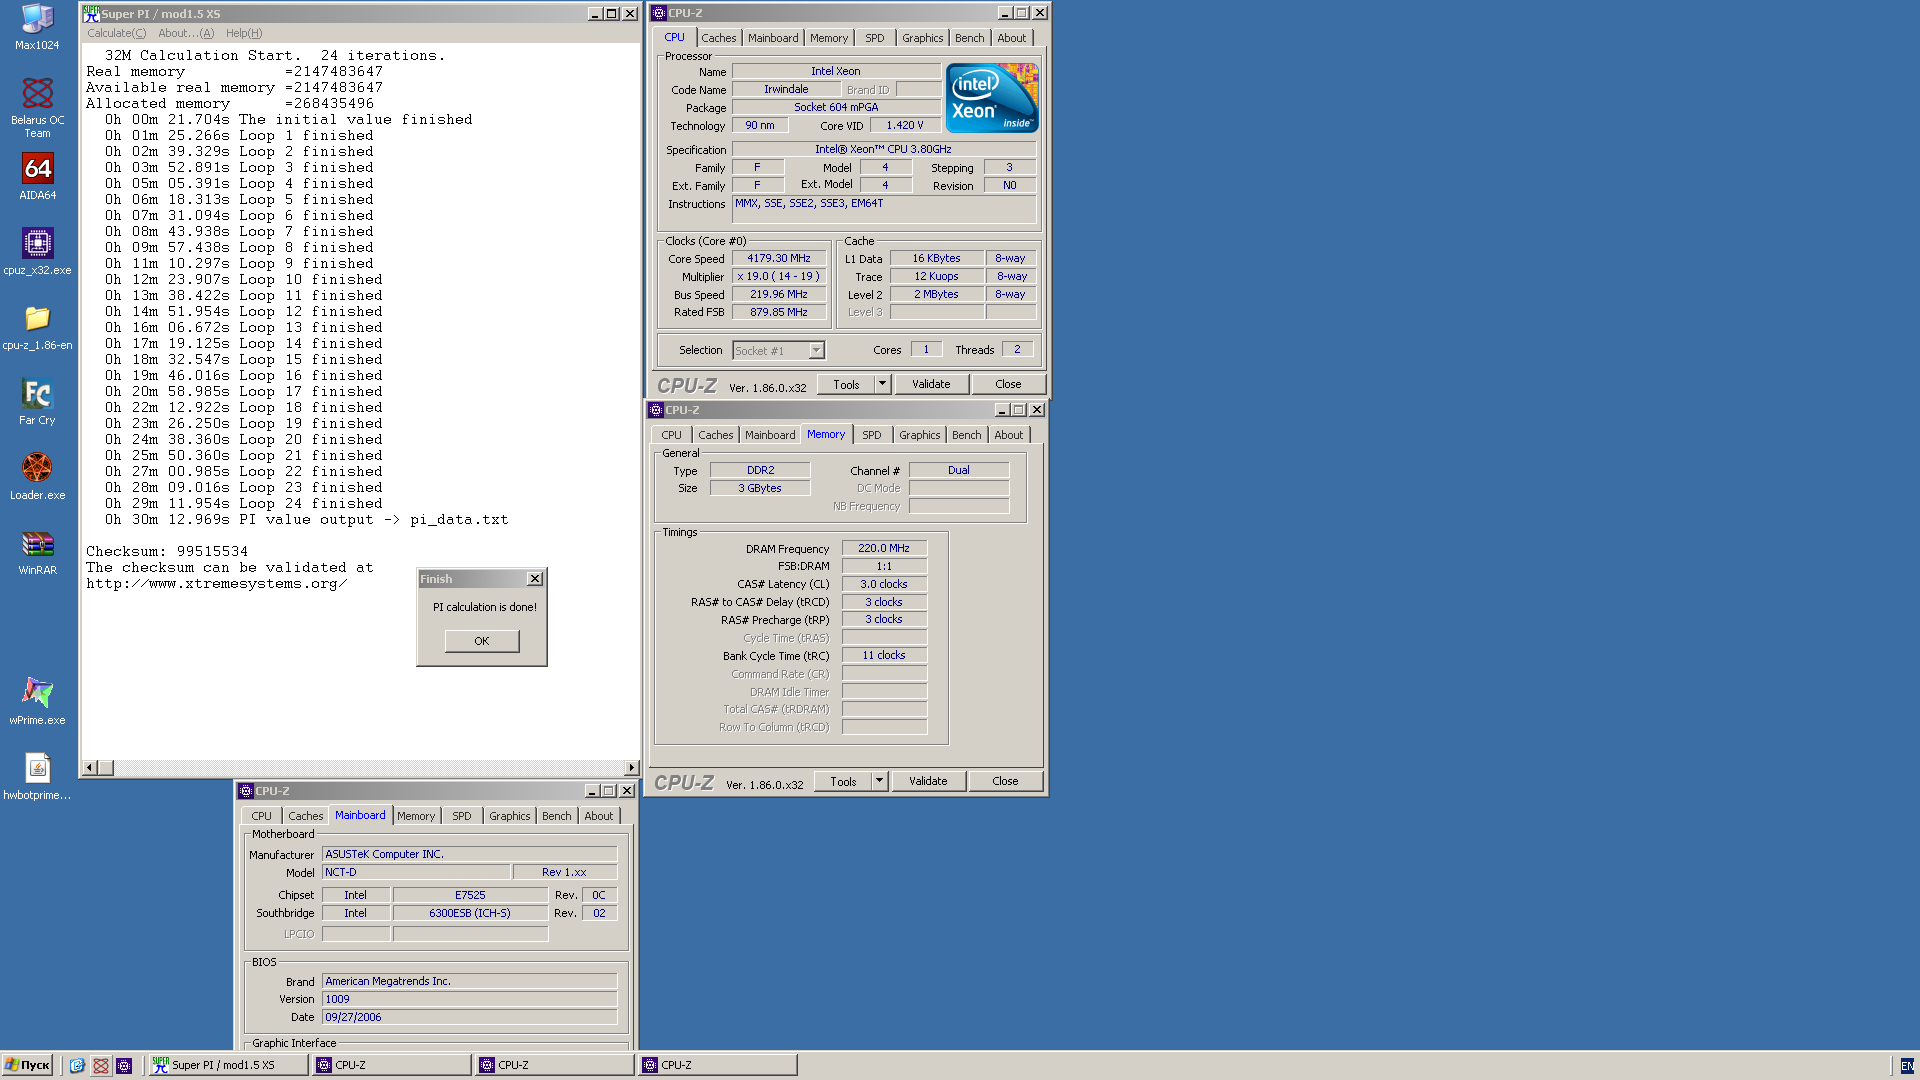Expand Tools dropdown arrow in Memory window
The height and width of the screenshot is (1080, 1920).
[879, 782]
